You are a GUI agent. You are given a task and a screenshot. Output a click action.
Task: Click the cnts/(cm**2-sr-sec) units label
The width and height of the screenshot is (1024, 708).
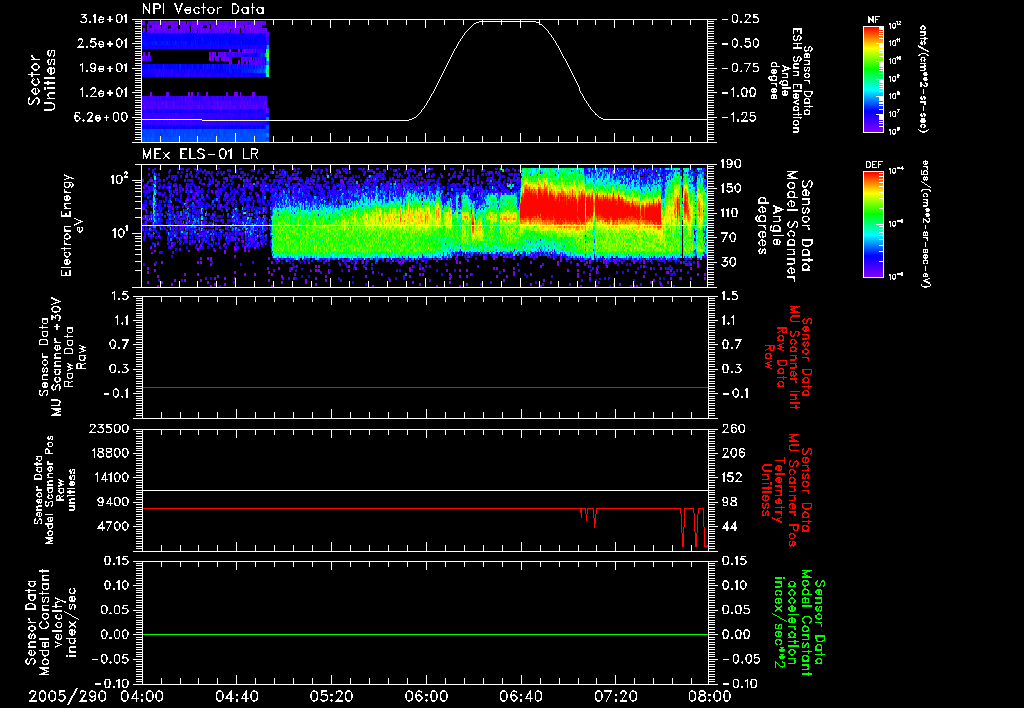point(923,78)
